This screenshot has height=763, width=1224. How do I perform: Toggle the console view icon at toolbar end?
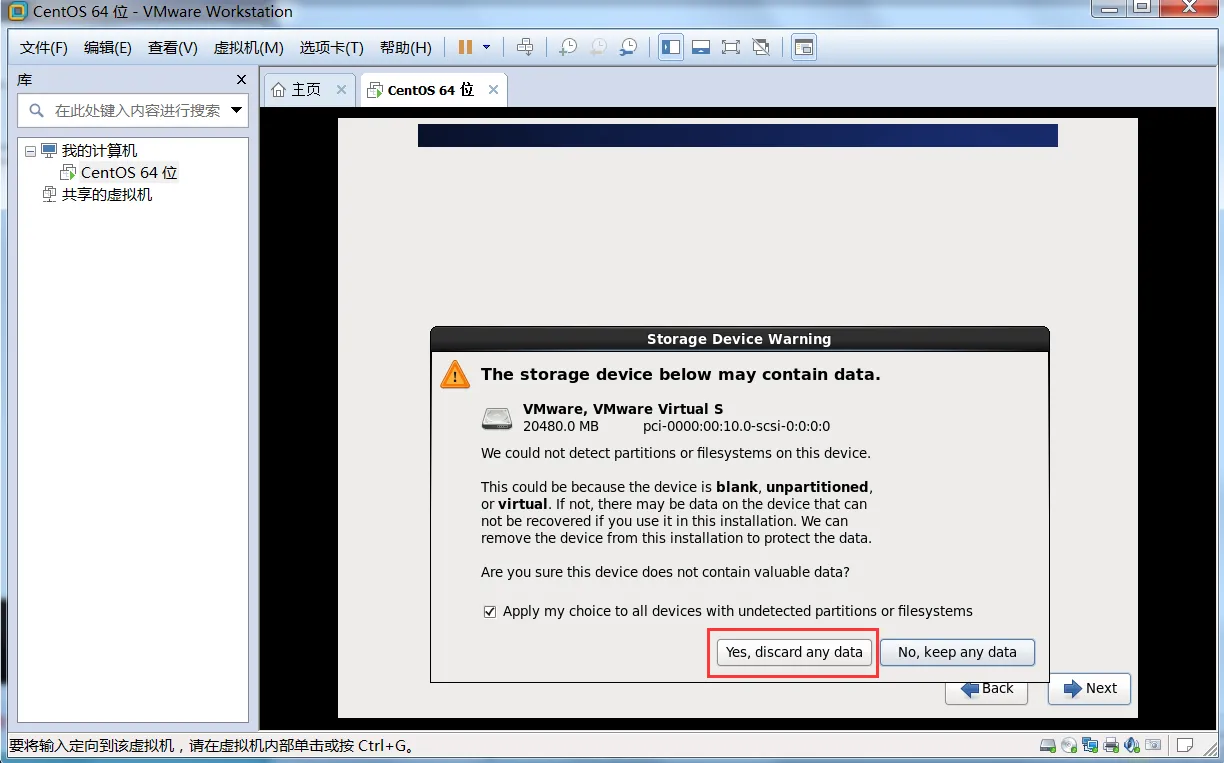point(804,47)
